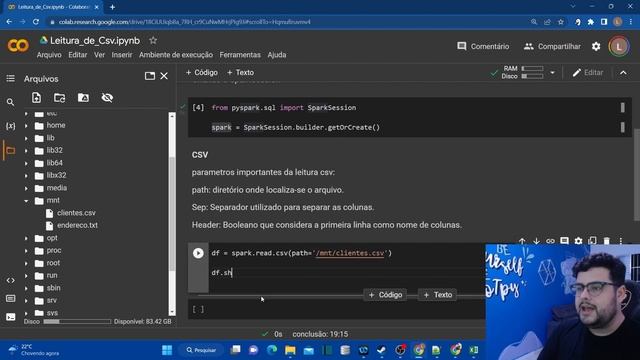Move the selected cell up
Viewport: 640px width, 360px height.
pos(522,241)
